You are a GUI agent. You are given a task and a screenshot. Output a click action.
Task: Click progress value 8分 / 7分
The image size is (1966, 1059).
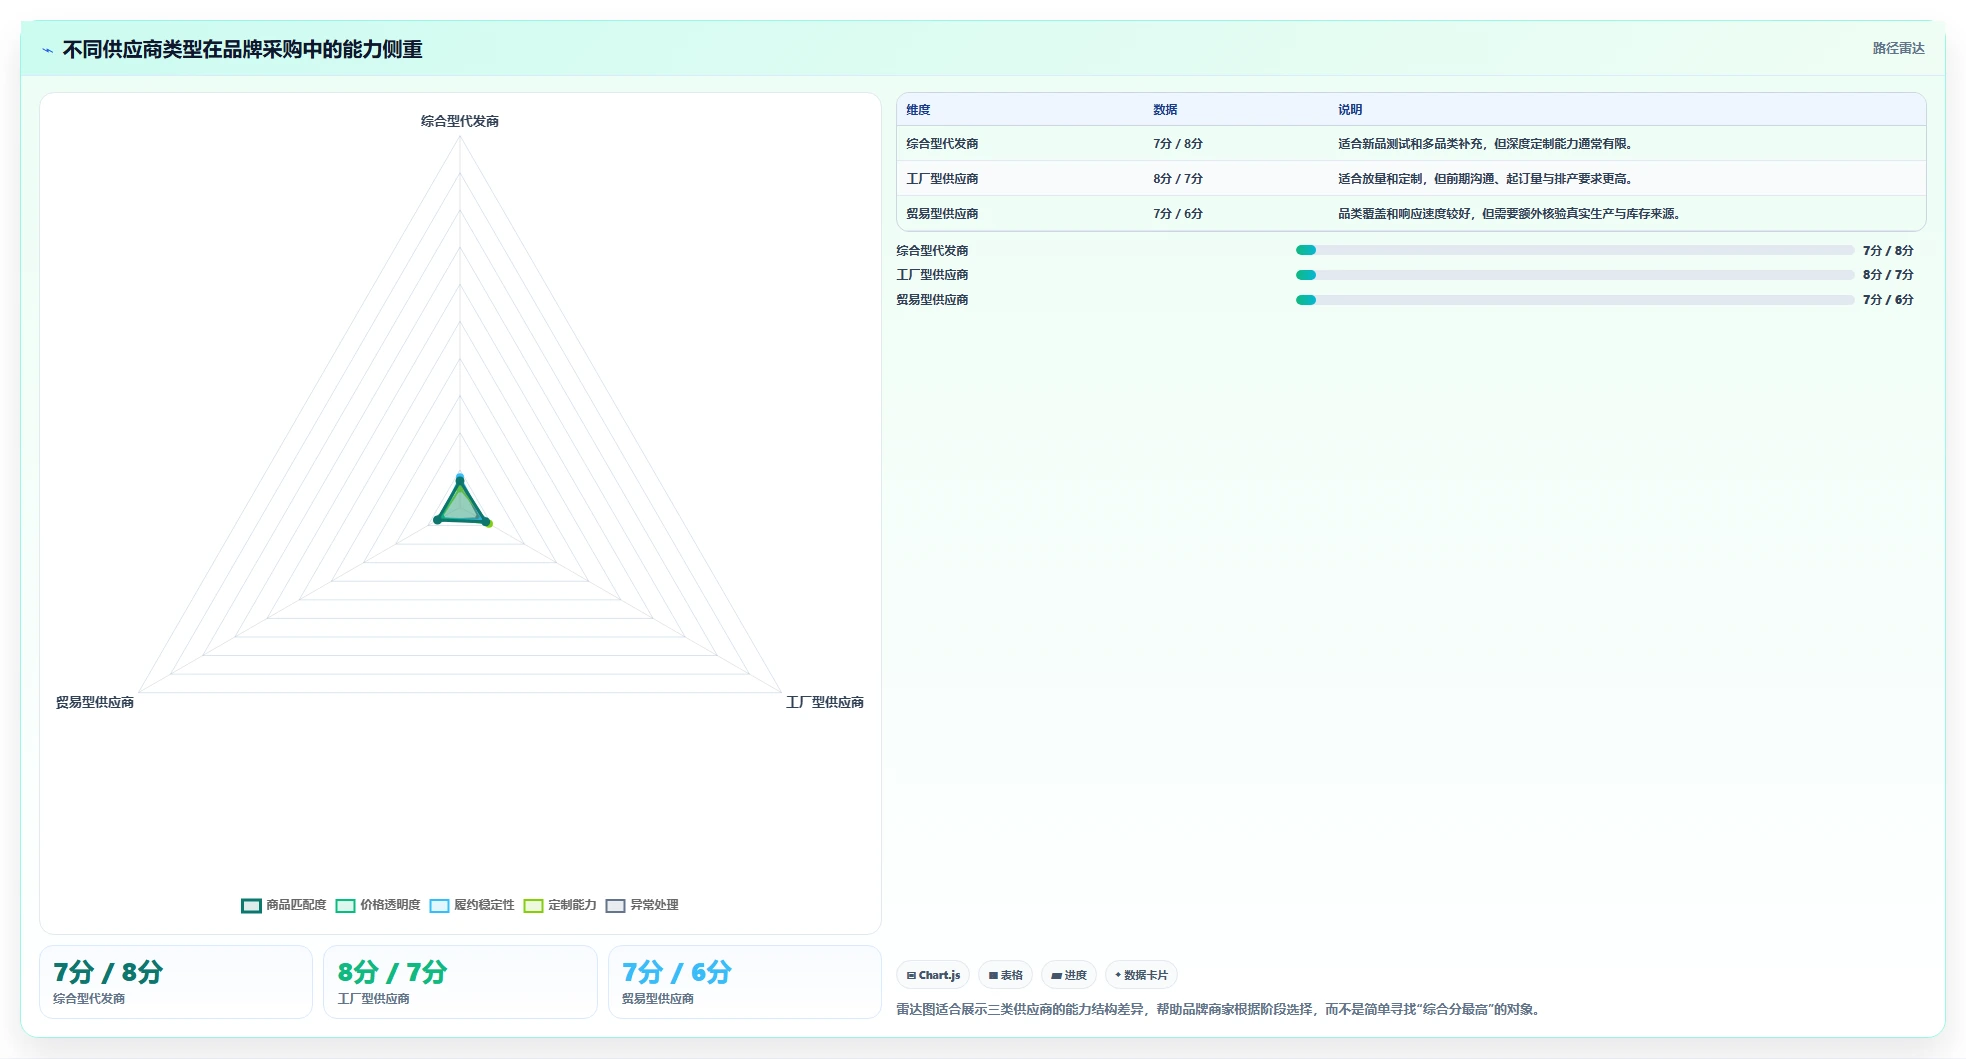1888,275
